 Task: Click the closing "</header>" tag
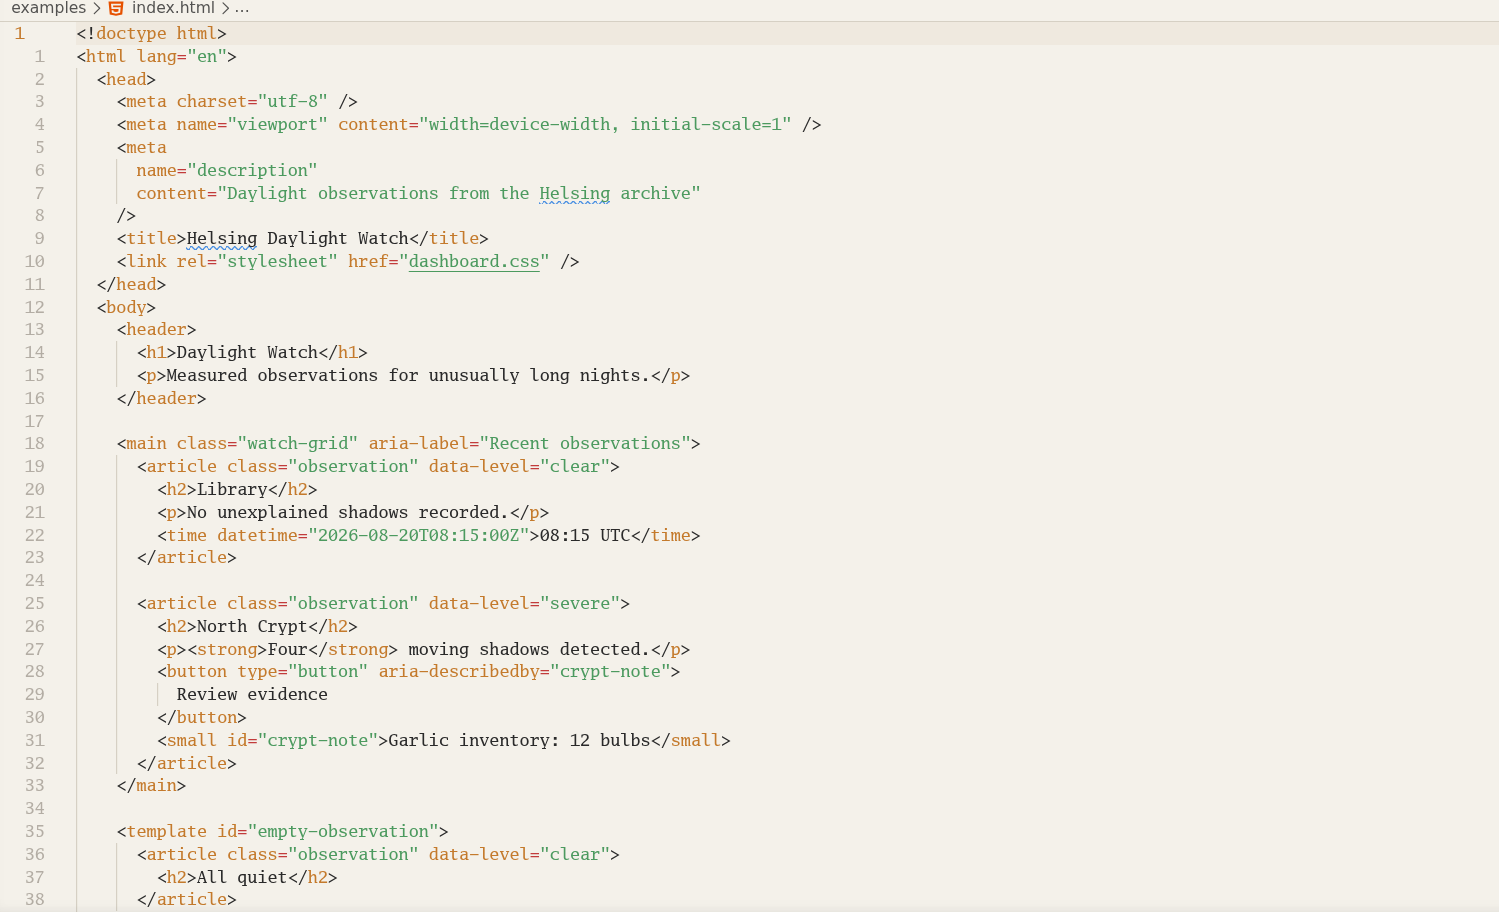pyautogui.click(x=162, y=399)
